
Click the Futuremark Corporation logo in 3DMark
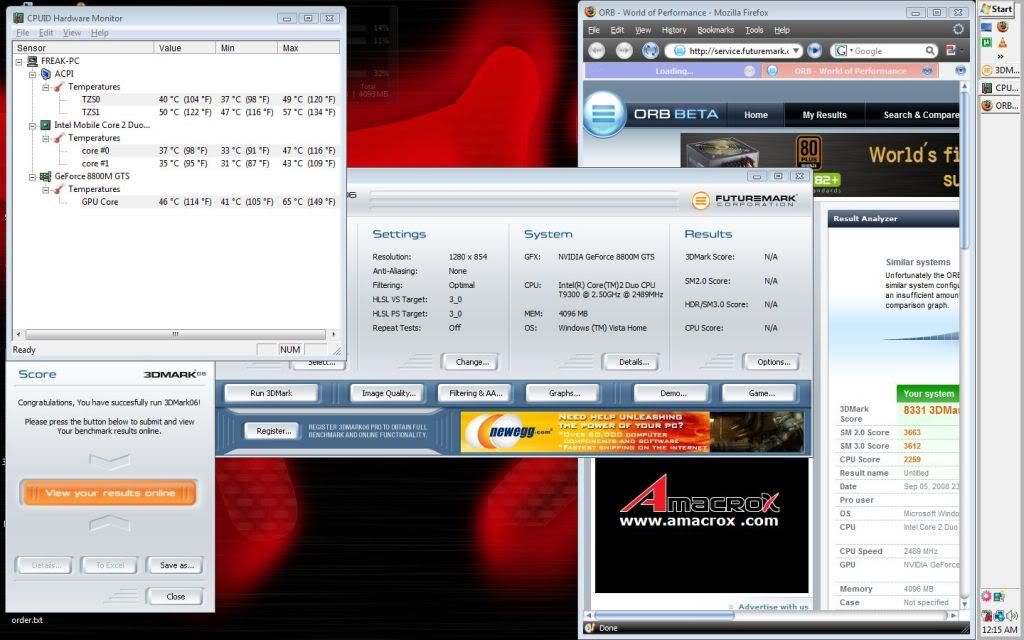(x=744, y=200)
